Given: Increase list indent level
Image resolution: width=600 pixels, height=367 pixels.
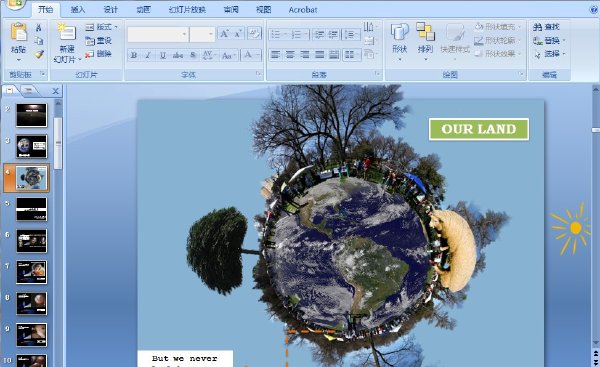Looking at the screenshot, I should (333, 34).
